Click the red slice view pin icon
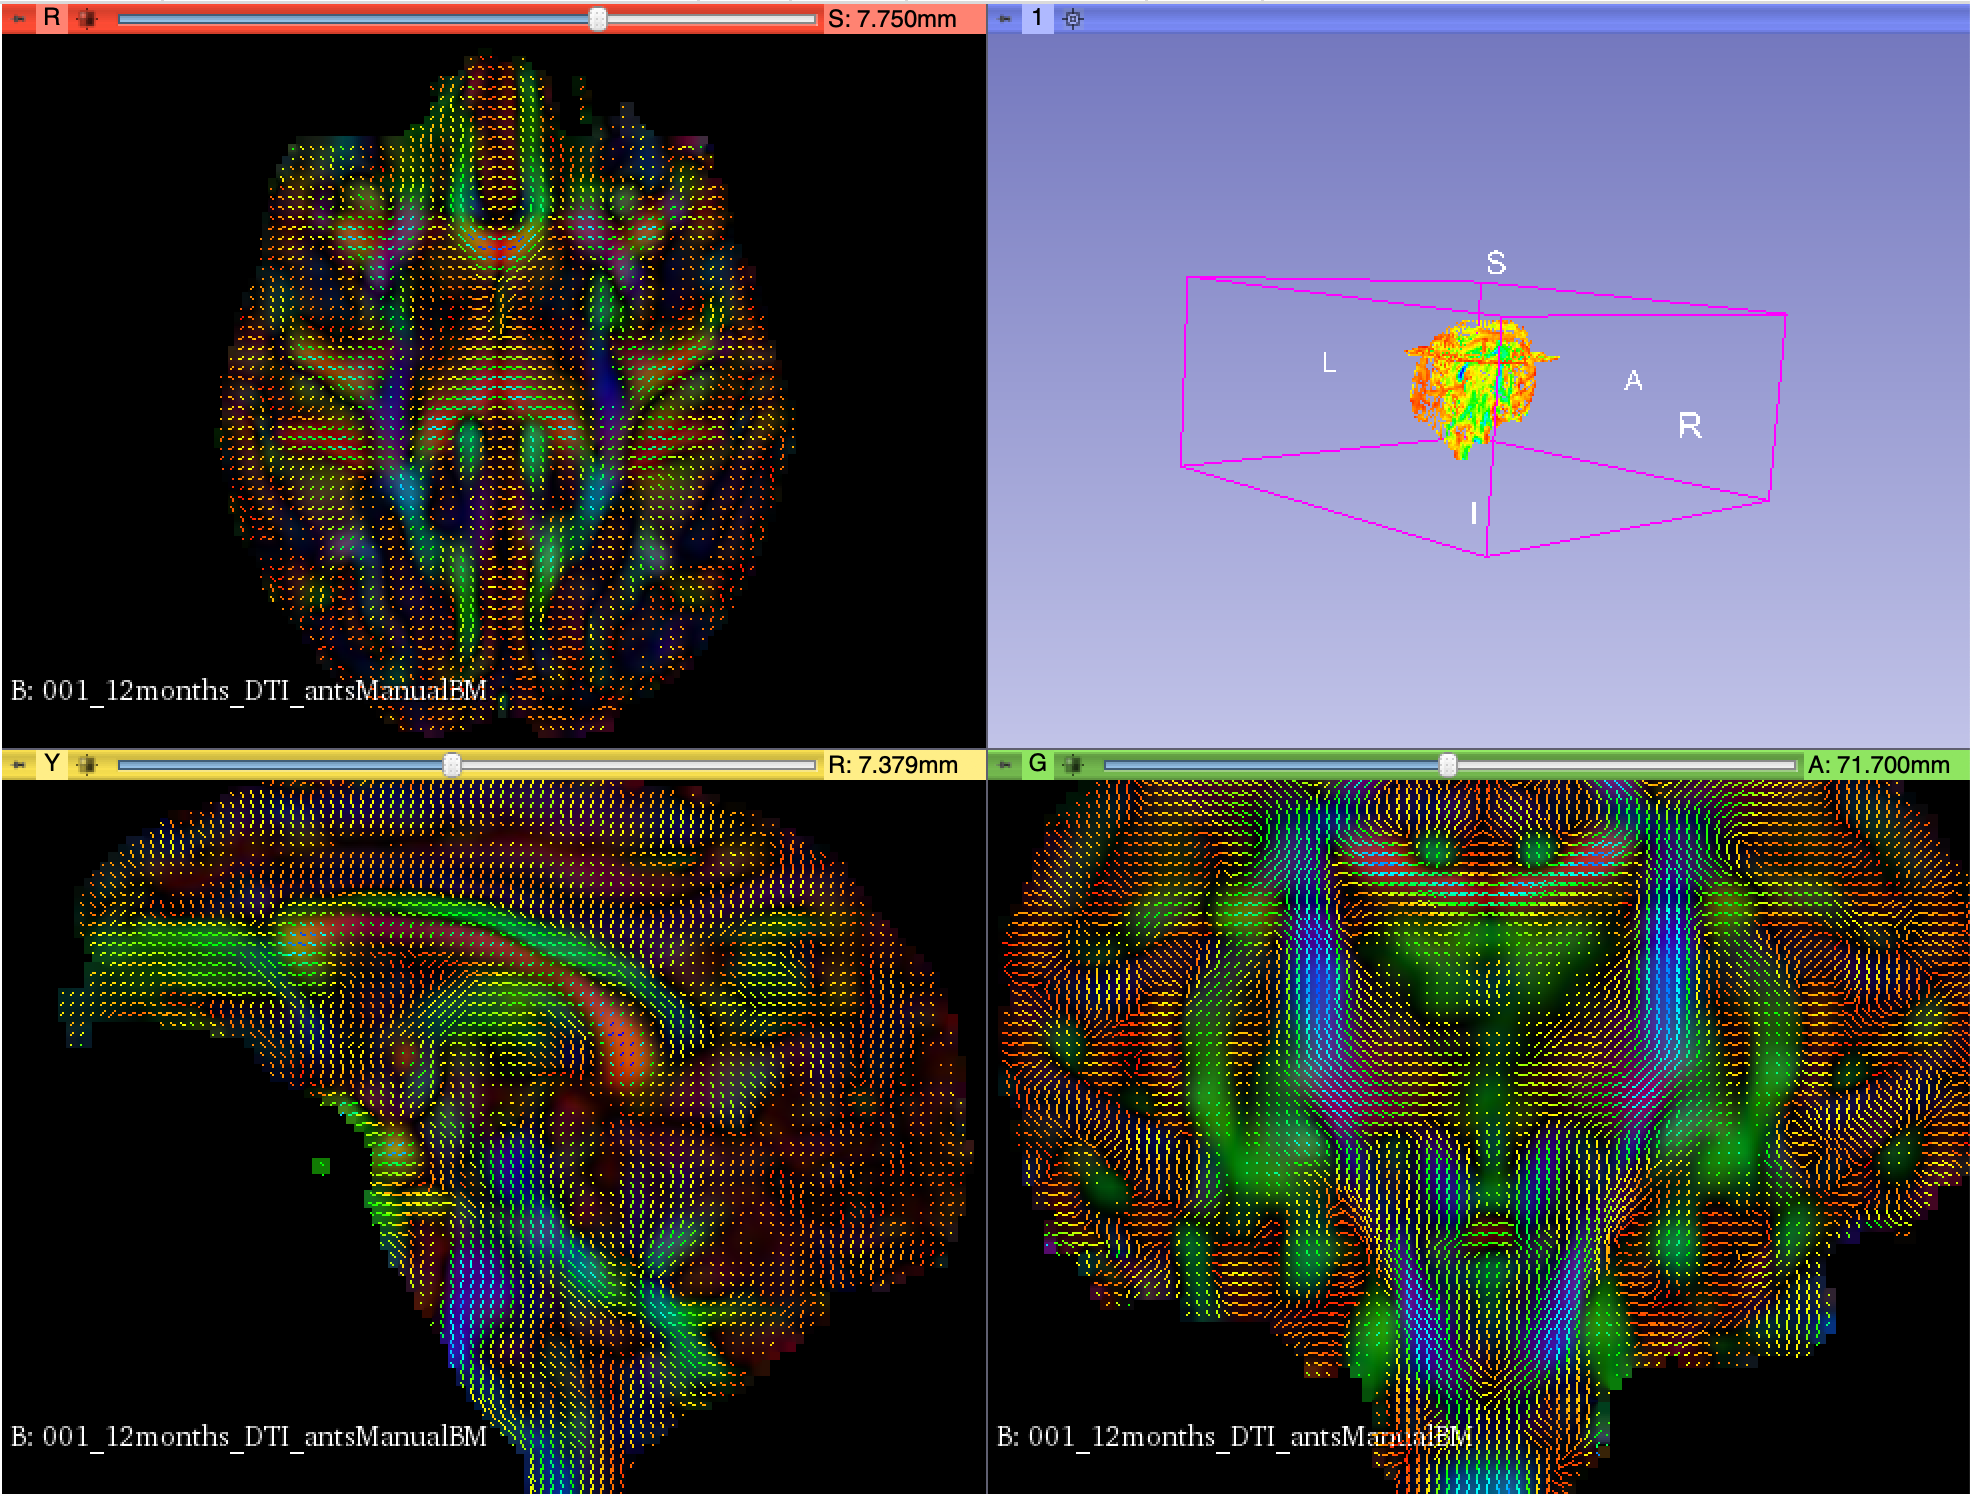1970x1496 pixels. tap(19, 18)
